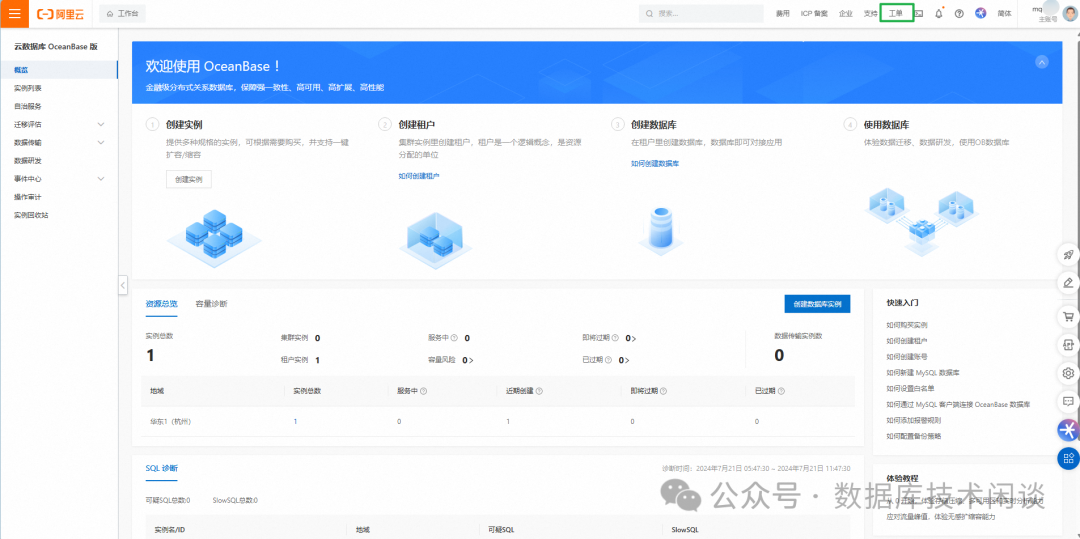Image resolution: width=1080 pixels, height=539 pixels.
Task: Expand the 数据传输 sidebar group
Action: 59,142
